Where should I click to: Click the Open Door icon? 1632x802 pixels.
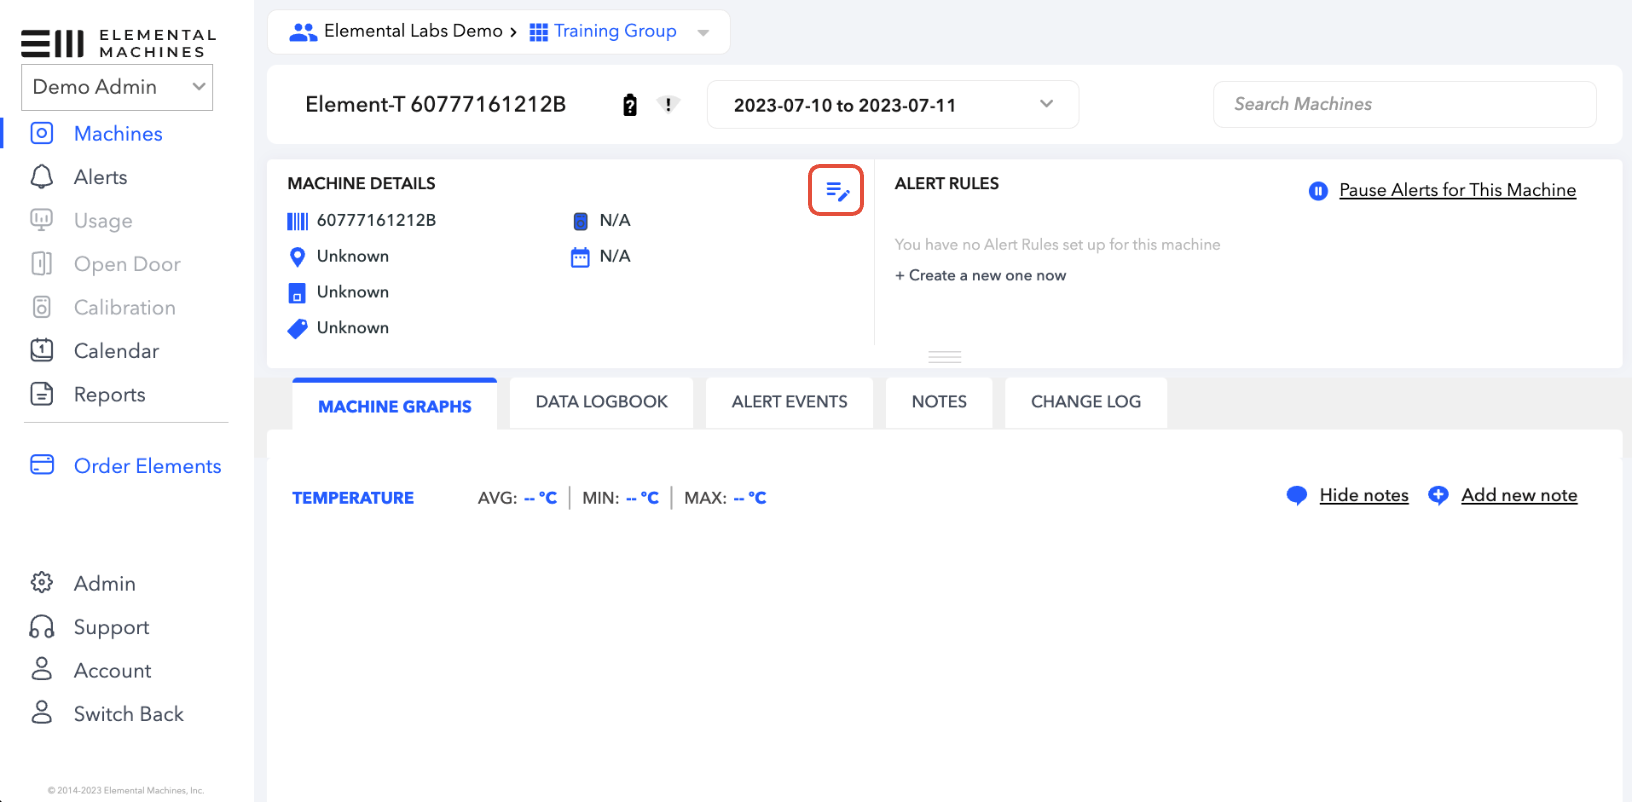[42, 264]
